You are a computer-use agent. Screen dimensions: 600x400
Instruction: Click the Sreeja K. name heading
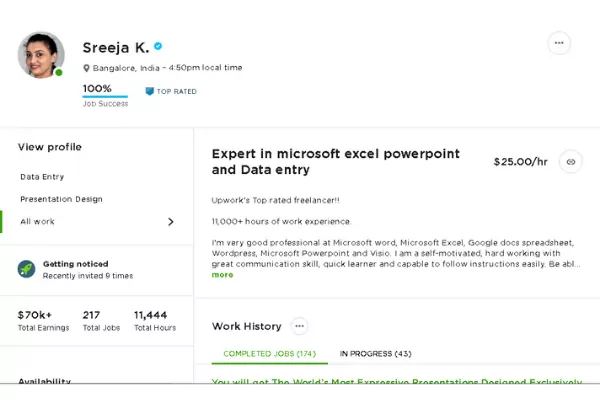(116, 47)
